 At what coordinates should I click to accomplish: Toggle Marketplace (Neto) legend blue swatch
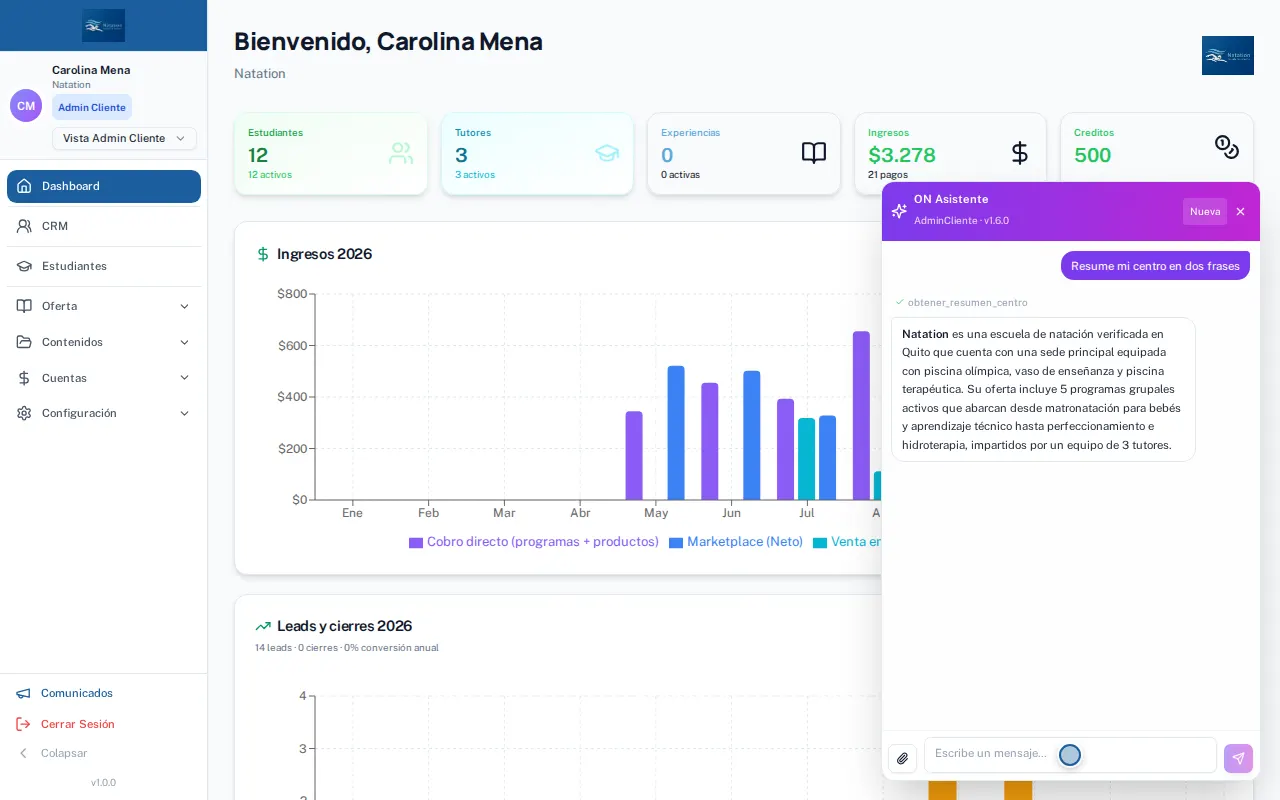(x=676, y=542)
